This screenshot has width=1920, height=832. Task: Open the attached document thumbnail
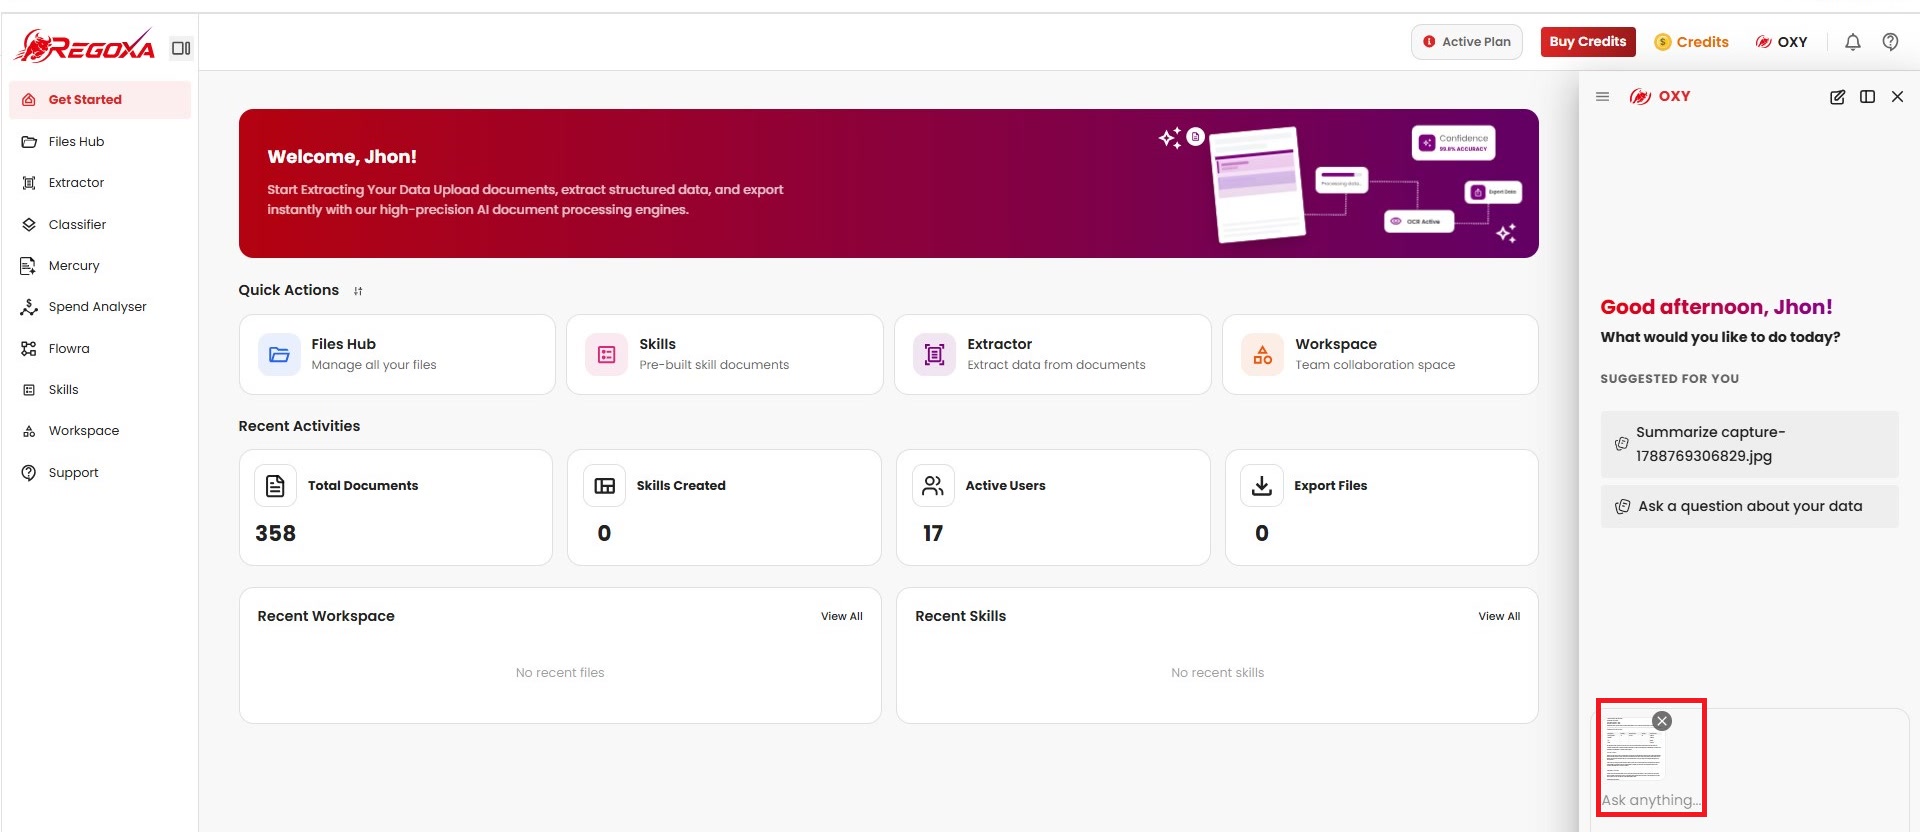pos(1634,747)
